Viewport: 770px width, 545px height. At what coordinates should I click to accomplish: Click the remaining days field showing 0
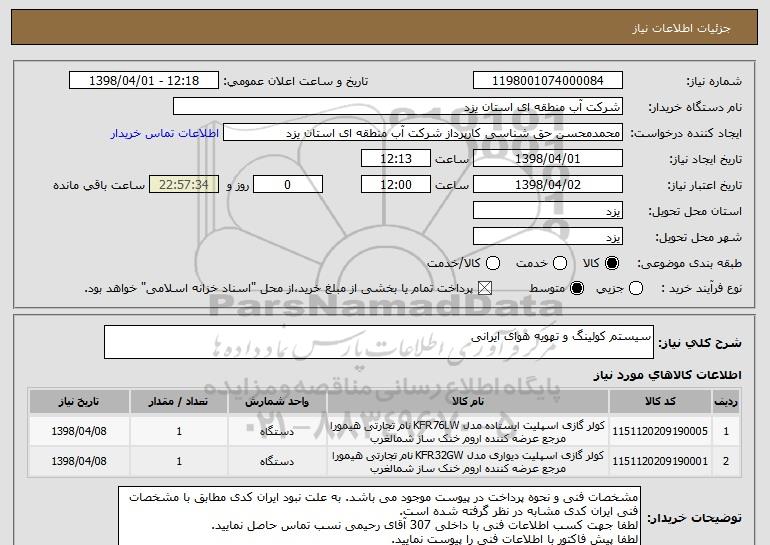(288, 185)
